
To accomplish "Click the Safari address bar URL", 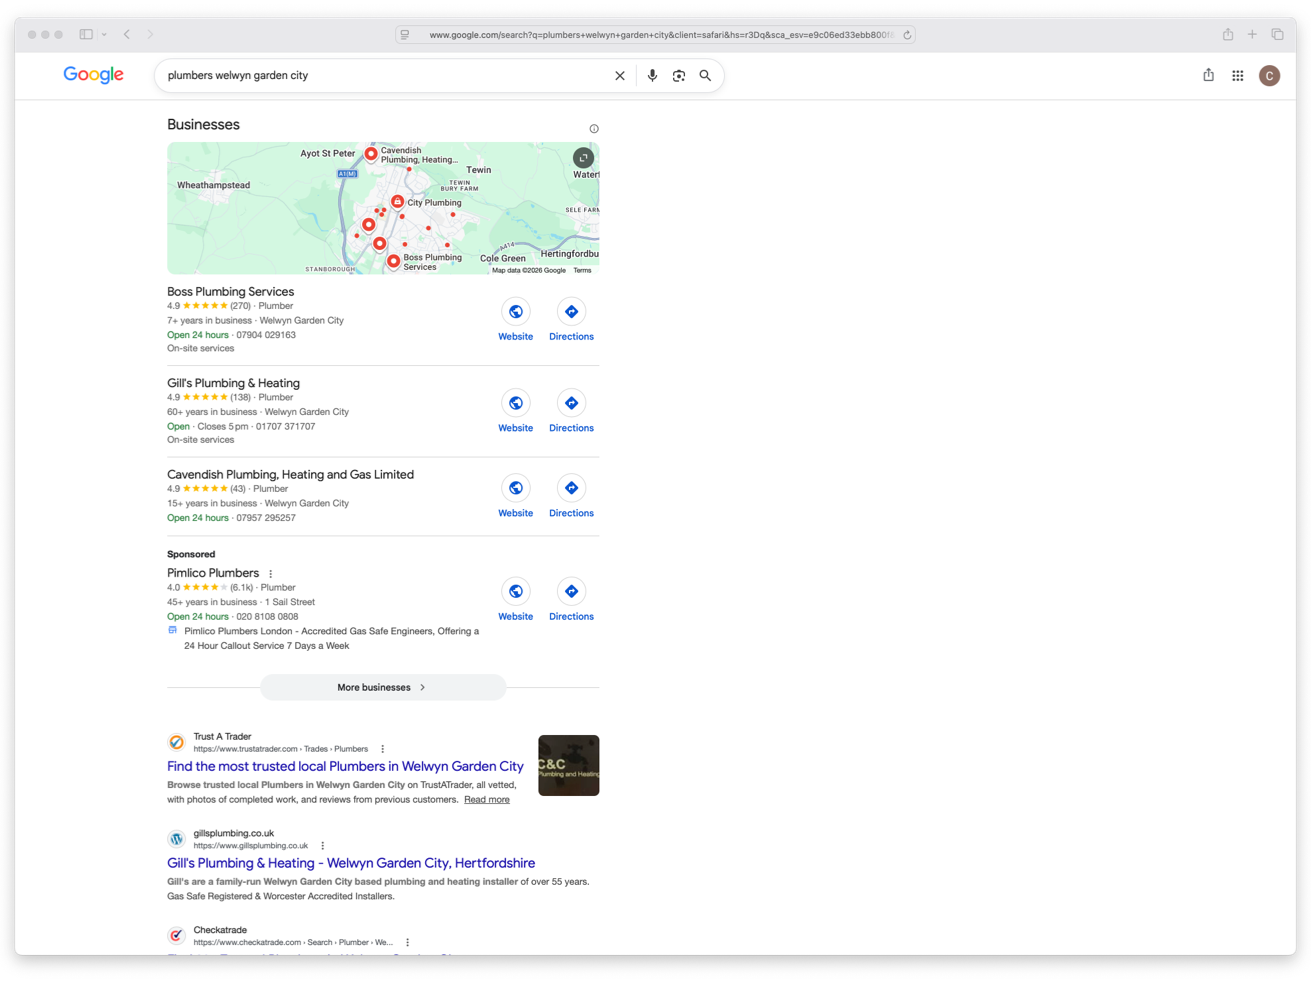I will (x=660, y=35).
